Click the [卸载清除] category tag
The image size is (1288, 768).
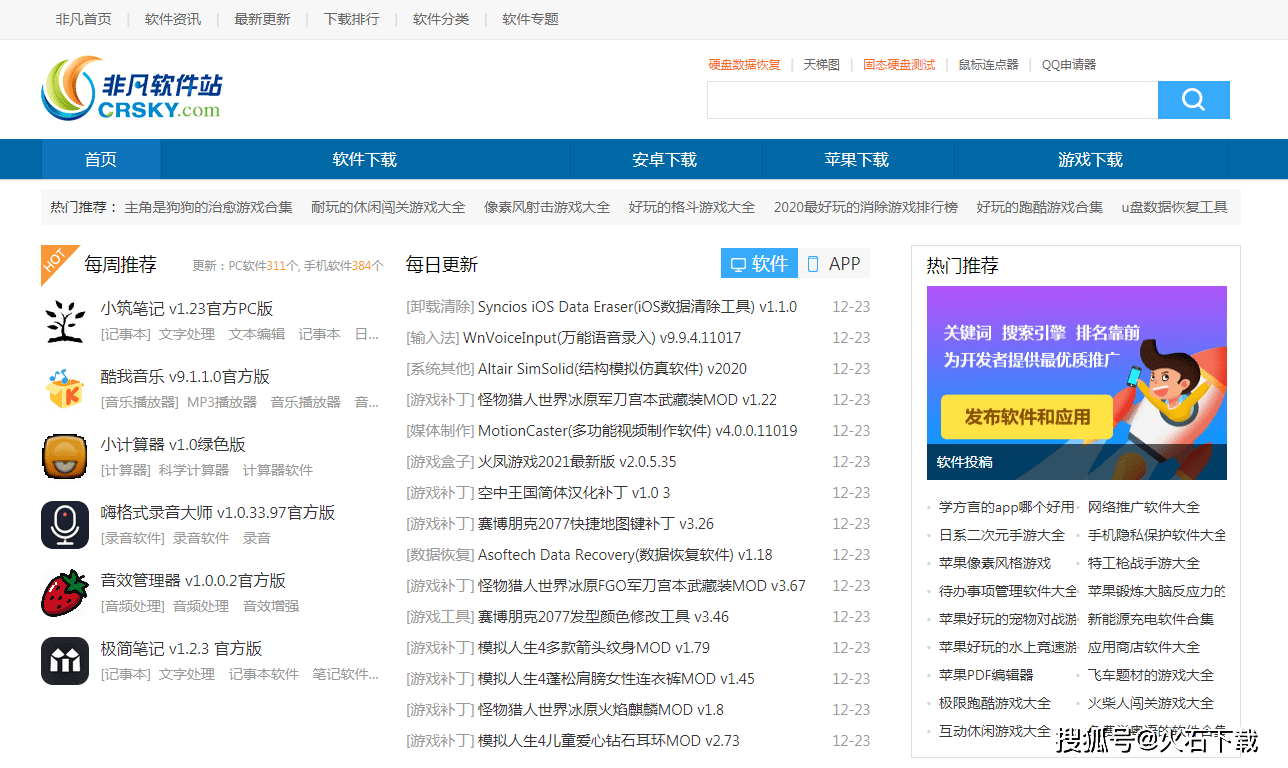point(440,307)
